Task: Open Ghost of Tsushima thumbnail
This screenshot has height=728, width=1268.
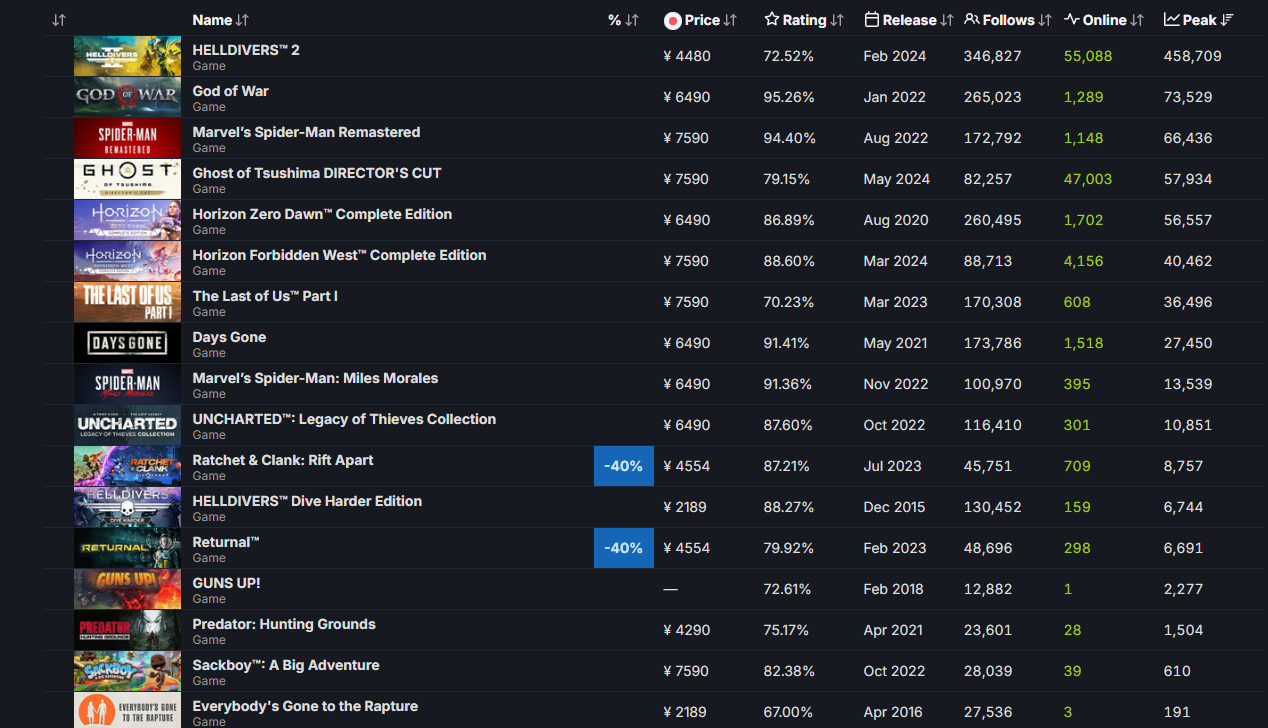Action: coord(127,179)
